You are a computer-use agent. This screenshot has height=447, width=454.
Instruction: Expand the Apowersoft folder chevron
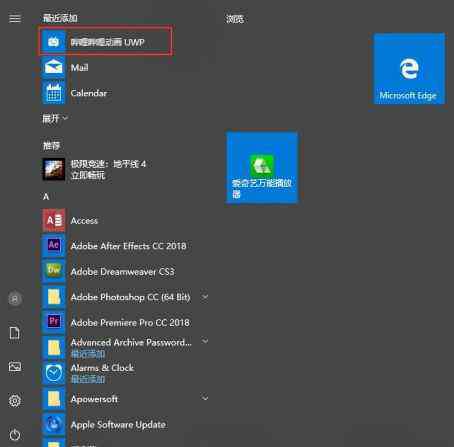(x=205, y=398)
